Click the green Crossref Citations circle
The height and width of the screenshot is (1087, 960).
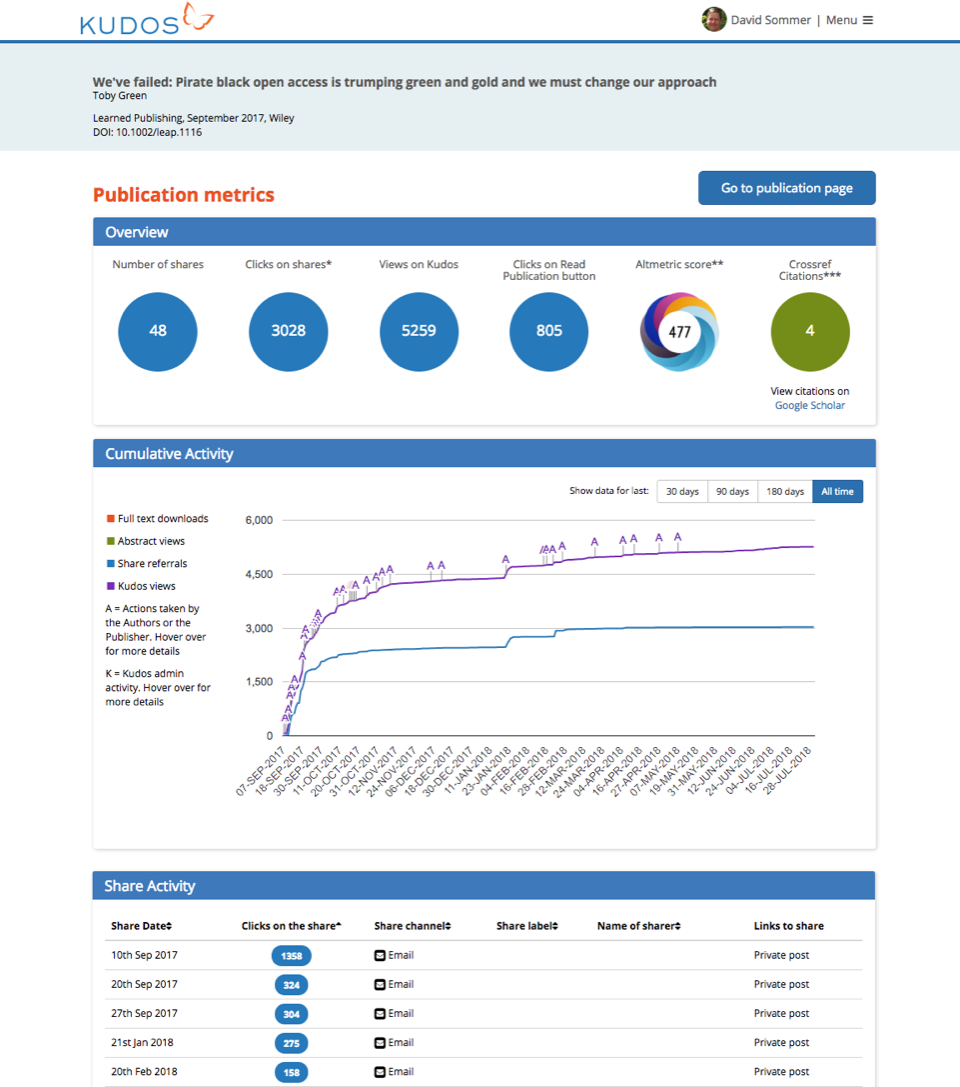[x=810, y=331]
